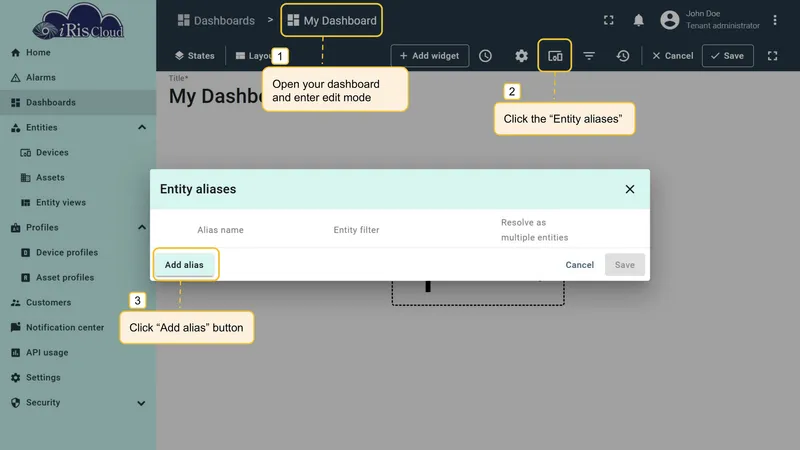The width and height of the screenshot is (800, 450).
Task: Click the iRisCloud logo
Action: [x=78, y=21]
